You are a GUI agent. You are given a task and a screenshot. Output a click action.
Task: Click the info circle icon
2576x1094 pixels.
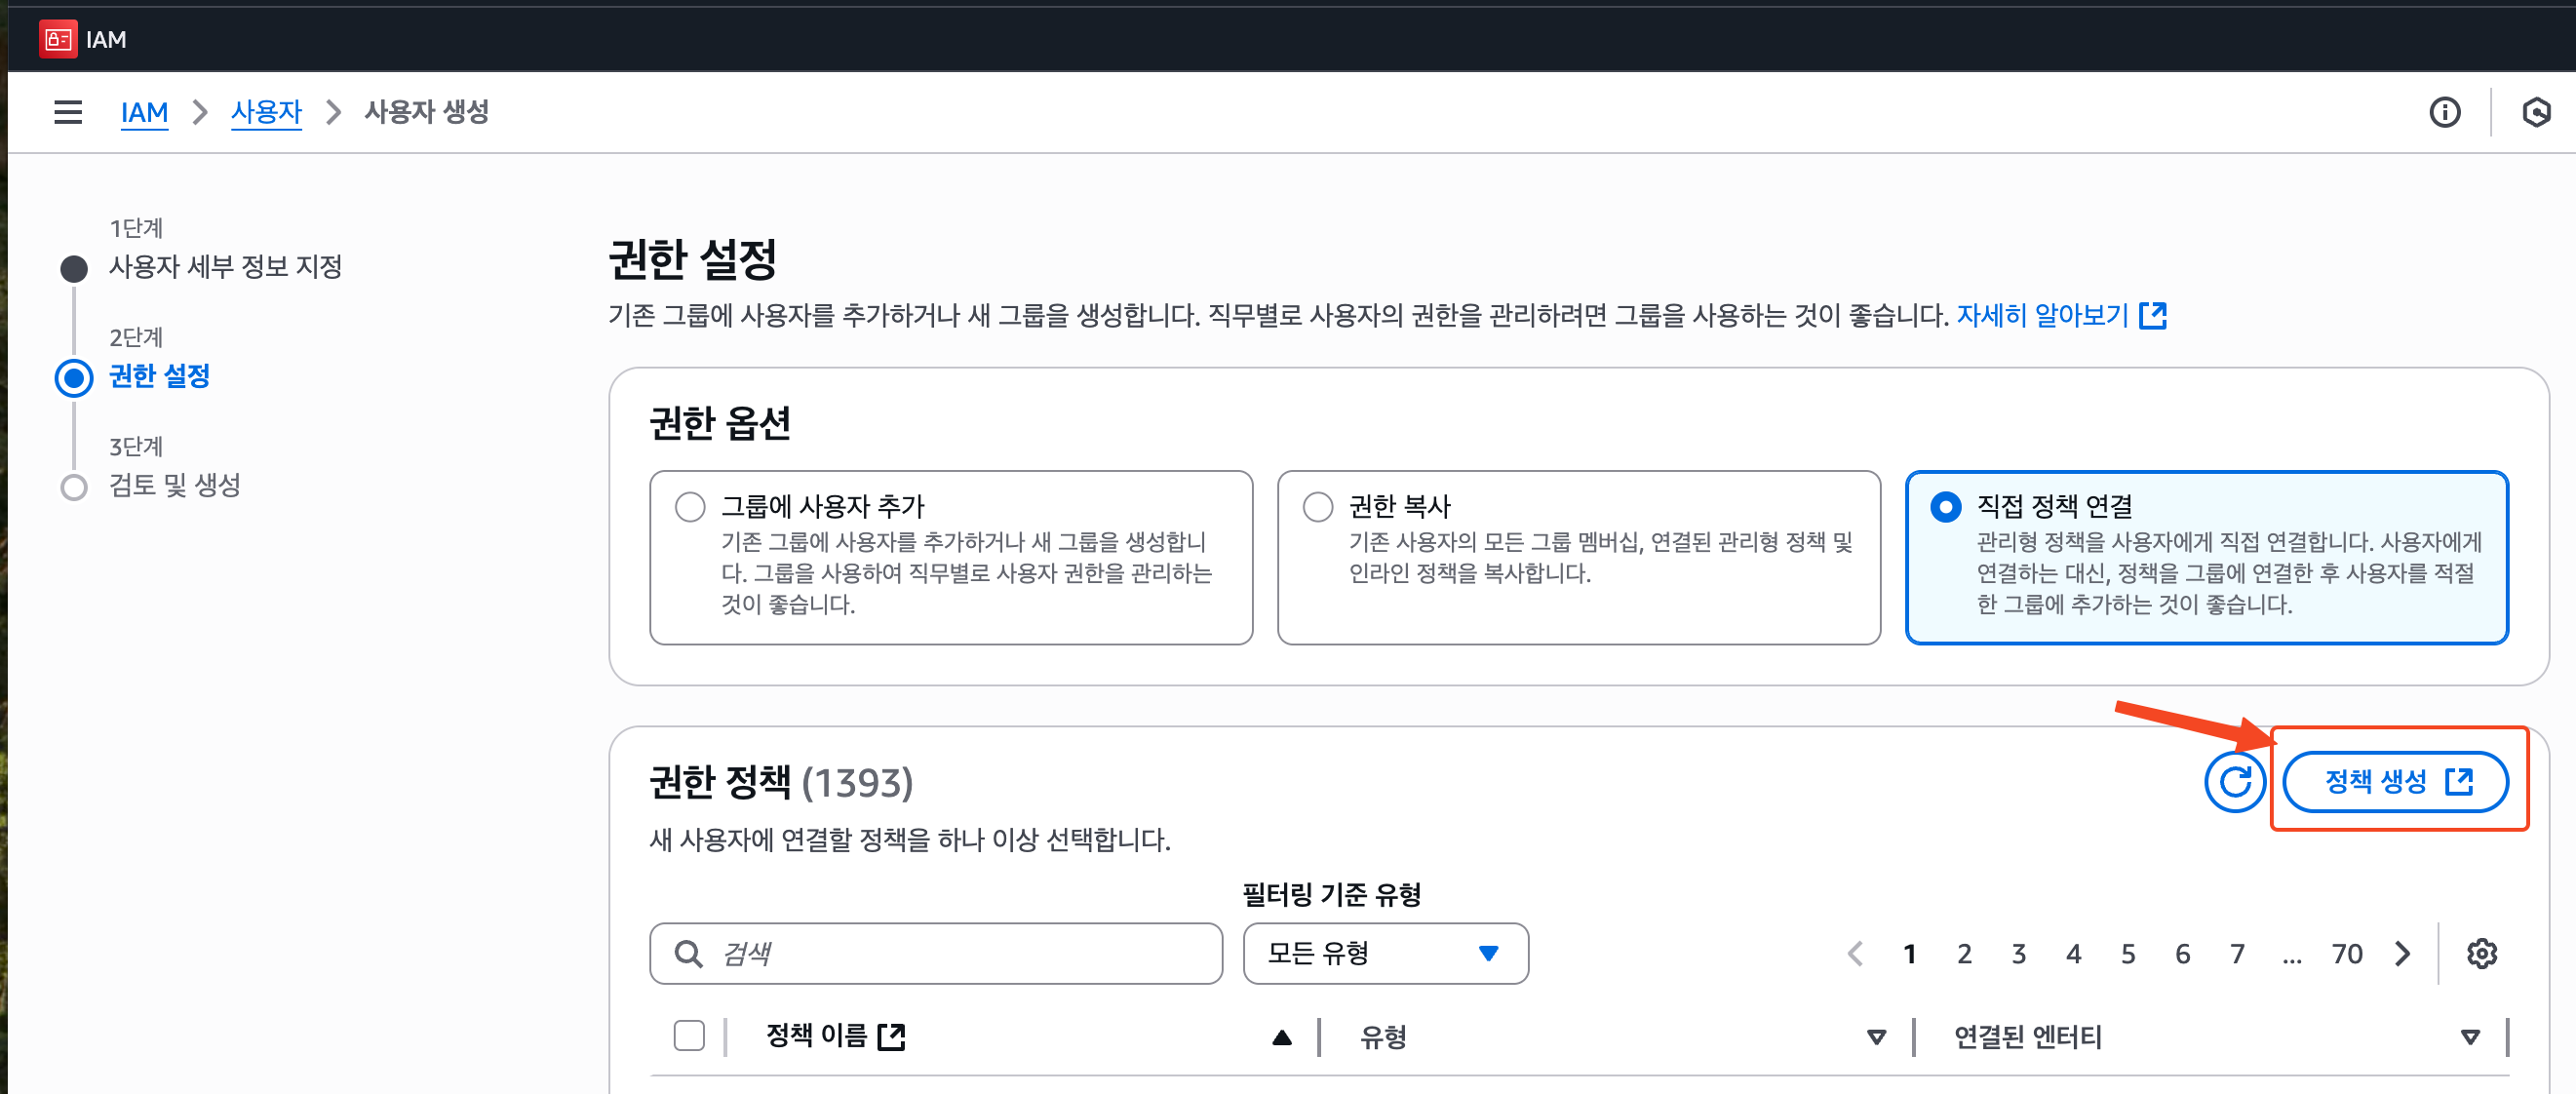[2444, 112]
